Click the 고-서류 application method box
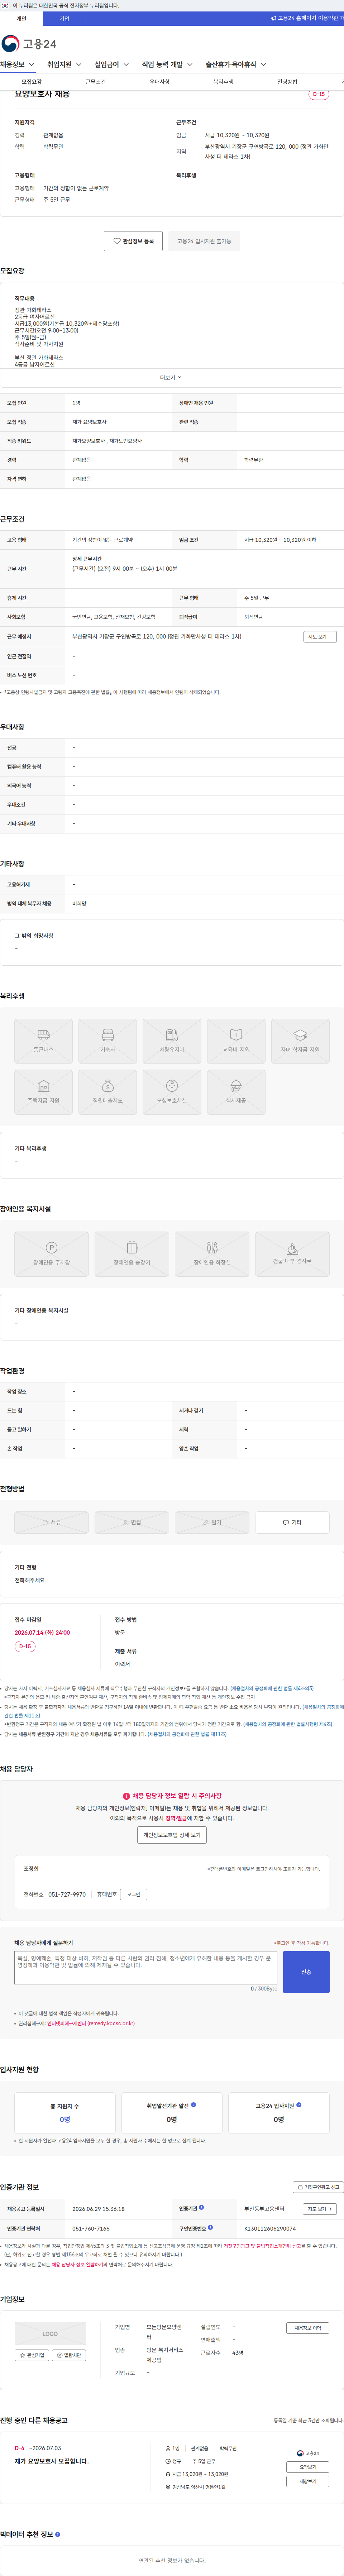This screenshot has height=2576, width=344. pos(51,1522)
